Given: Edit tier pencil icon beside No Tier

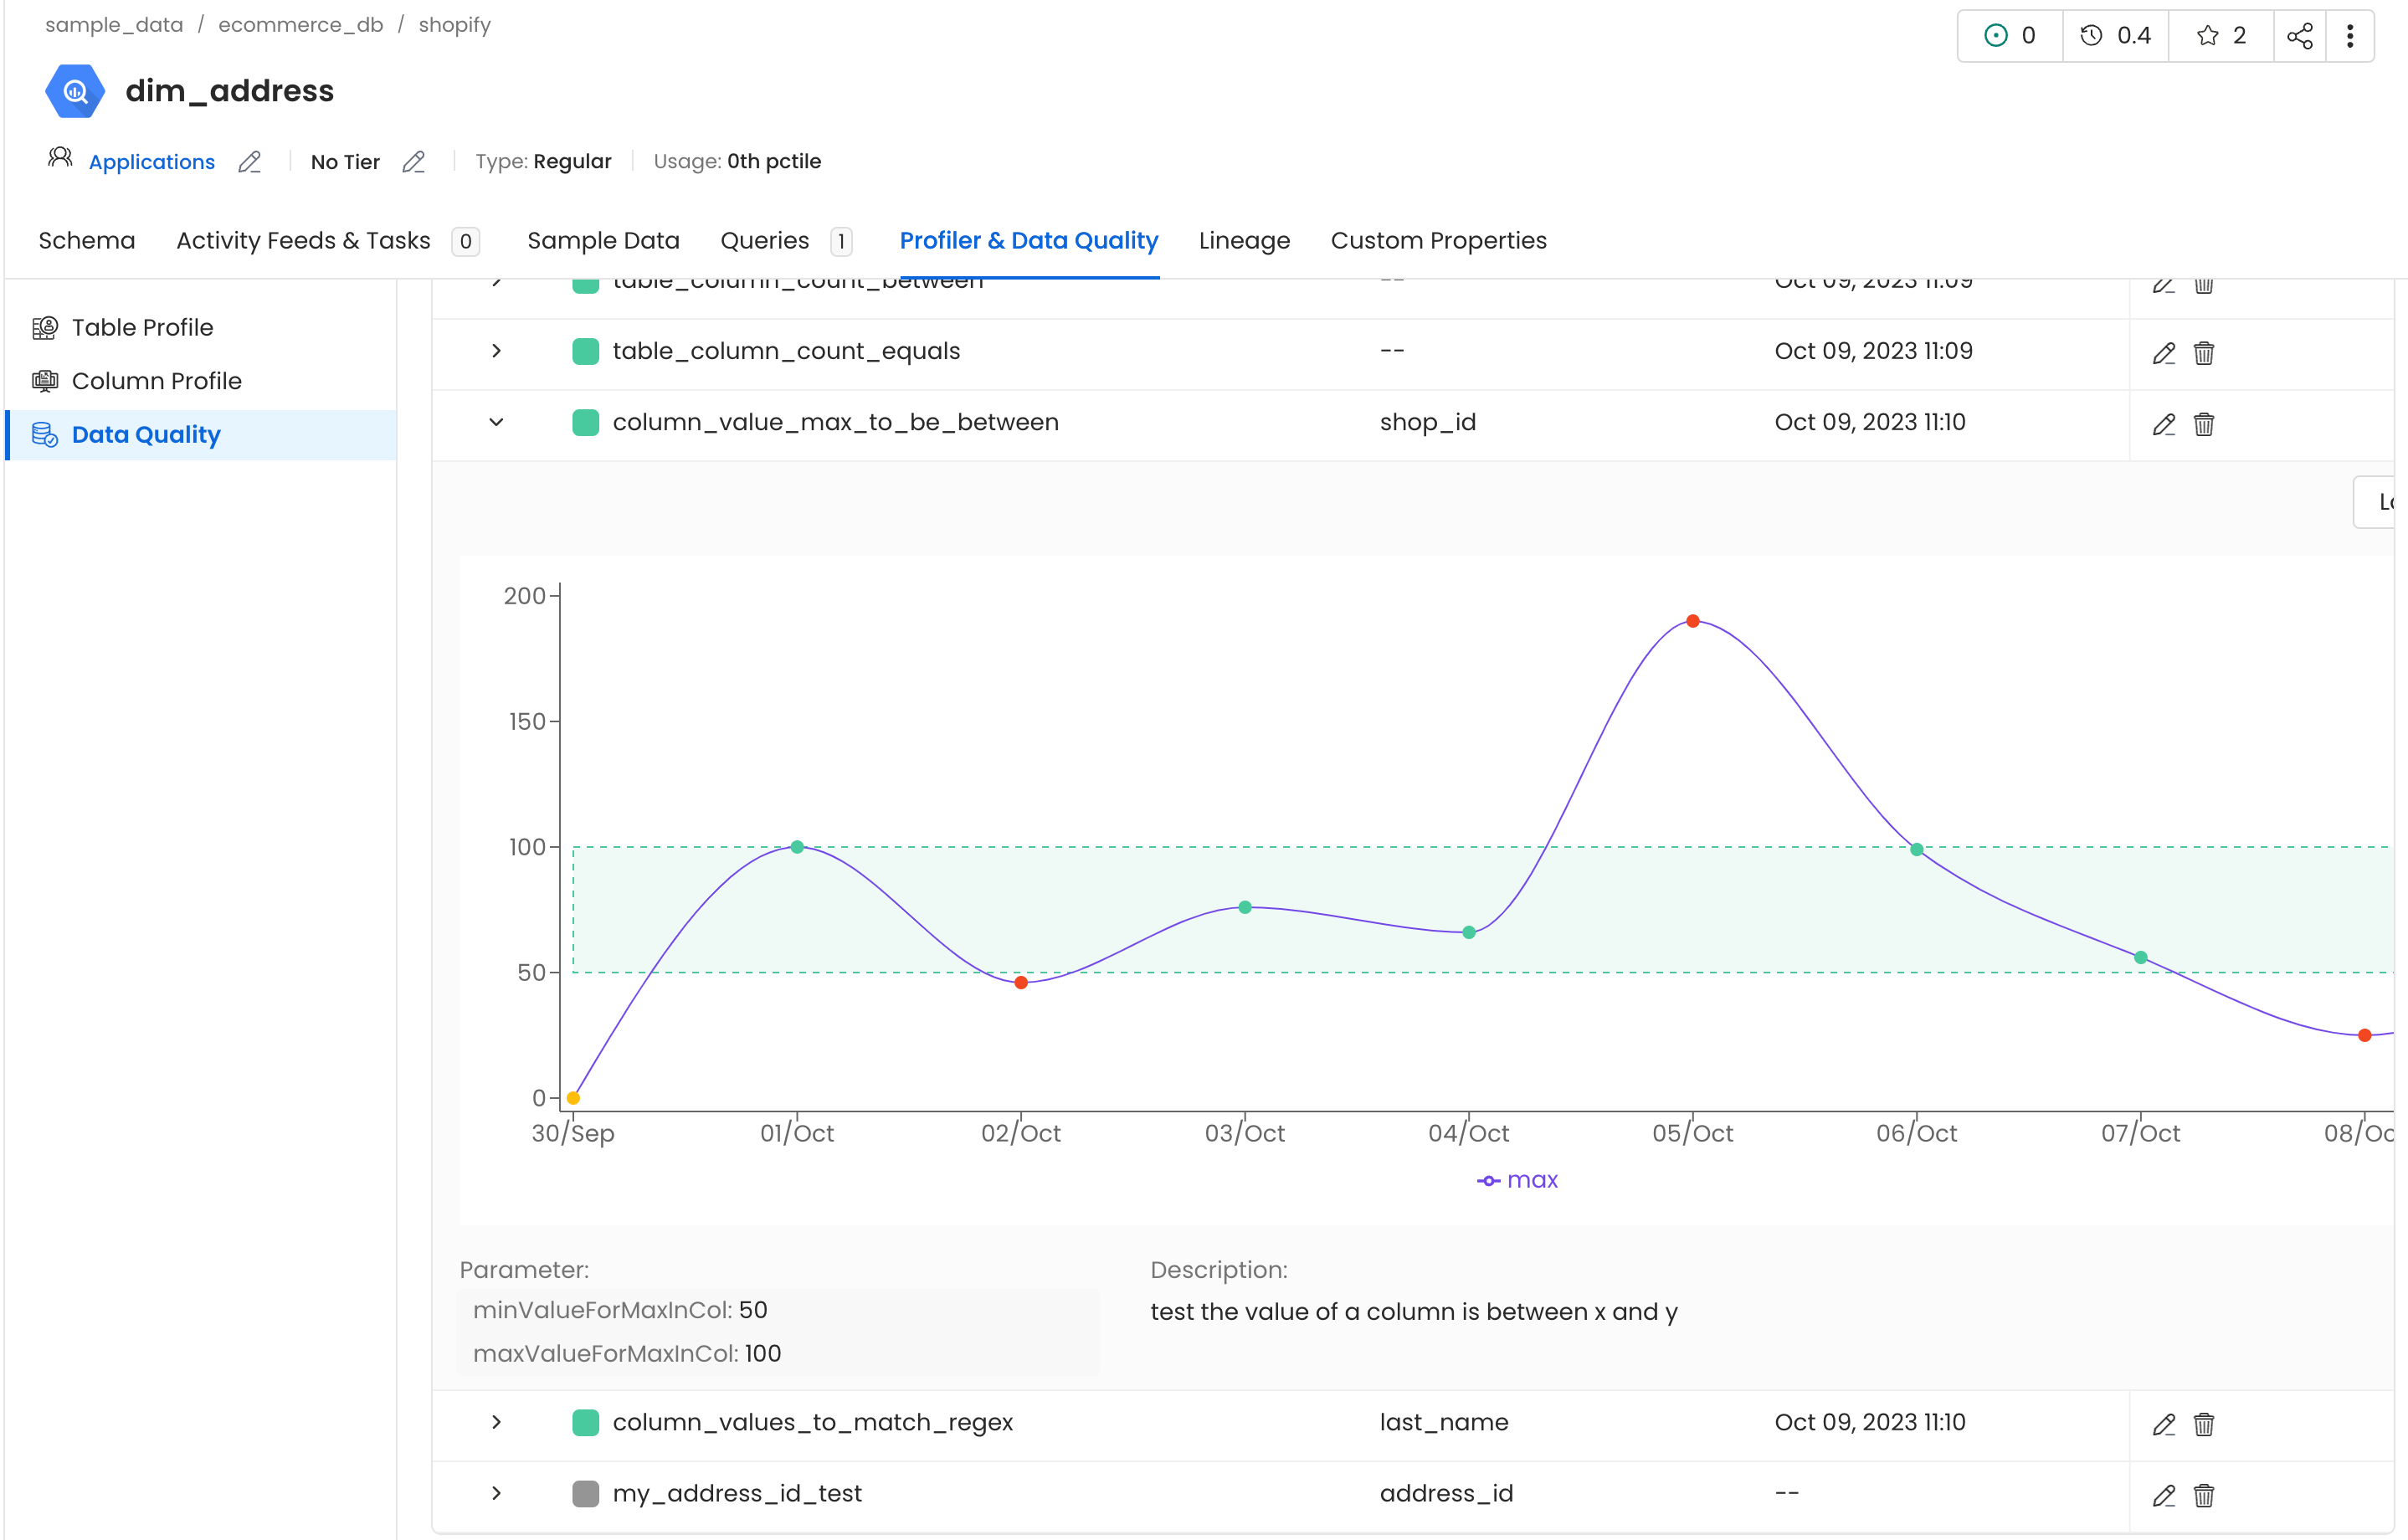Looking at the screenshot, I should [413, 162].
